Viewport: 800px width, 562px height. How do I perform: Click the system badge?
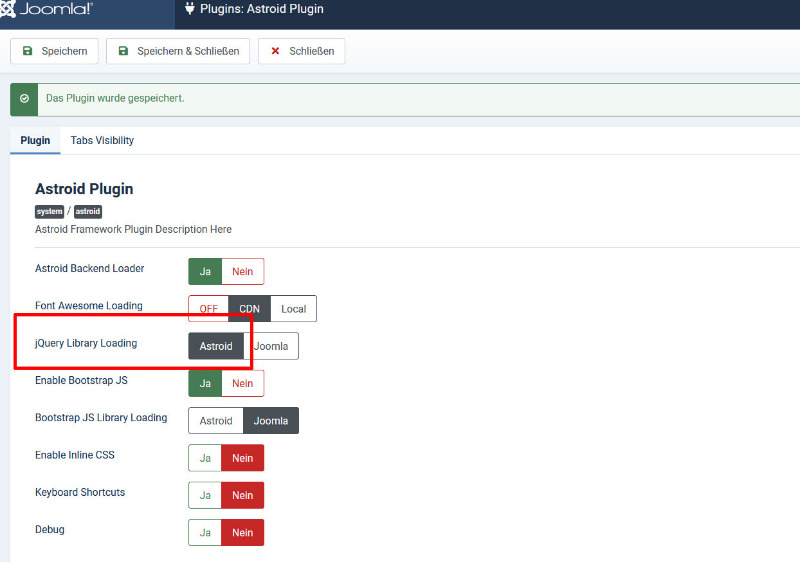[x=49, y=211]
